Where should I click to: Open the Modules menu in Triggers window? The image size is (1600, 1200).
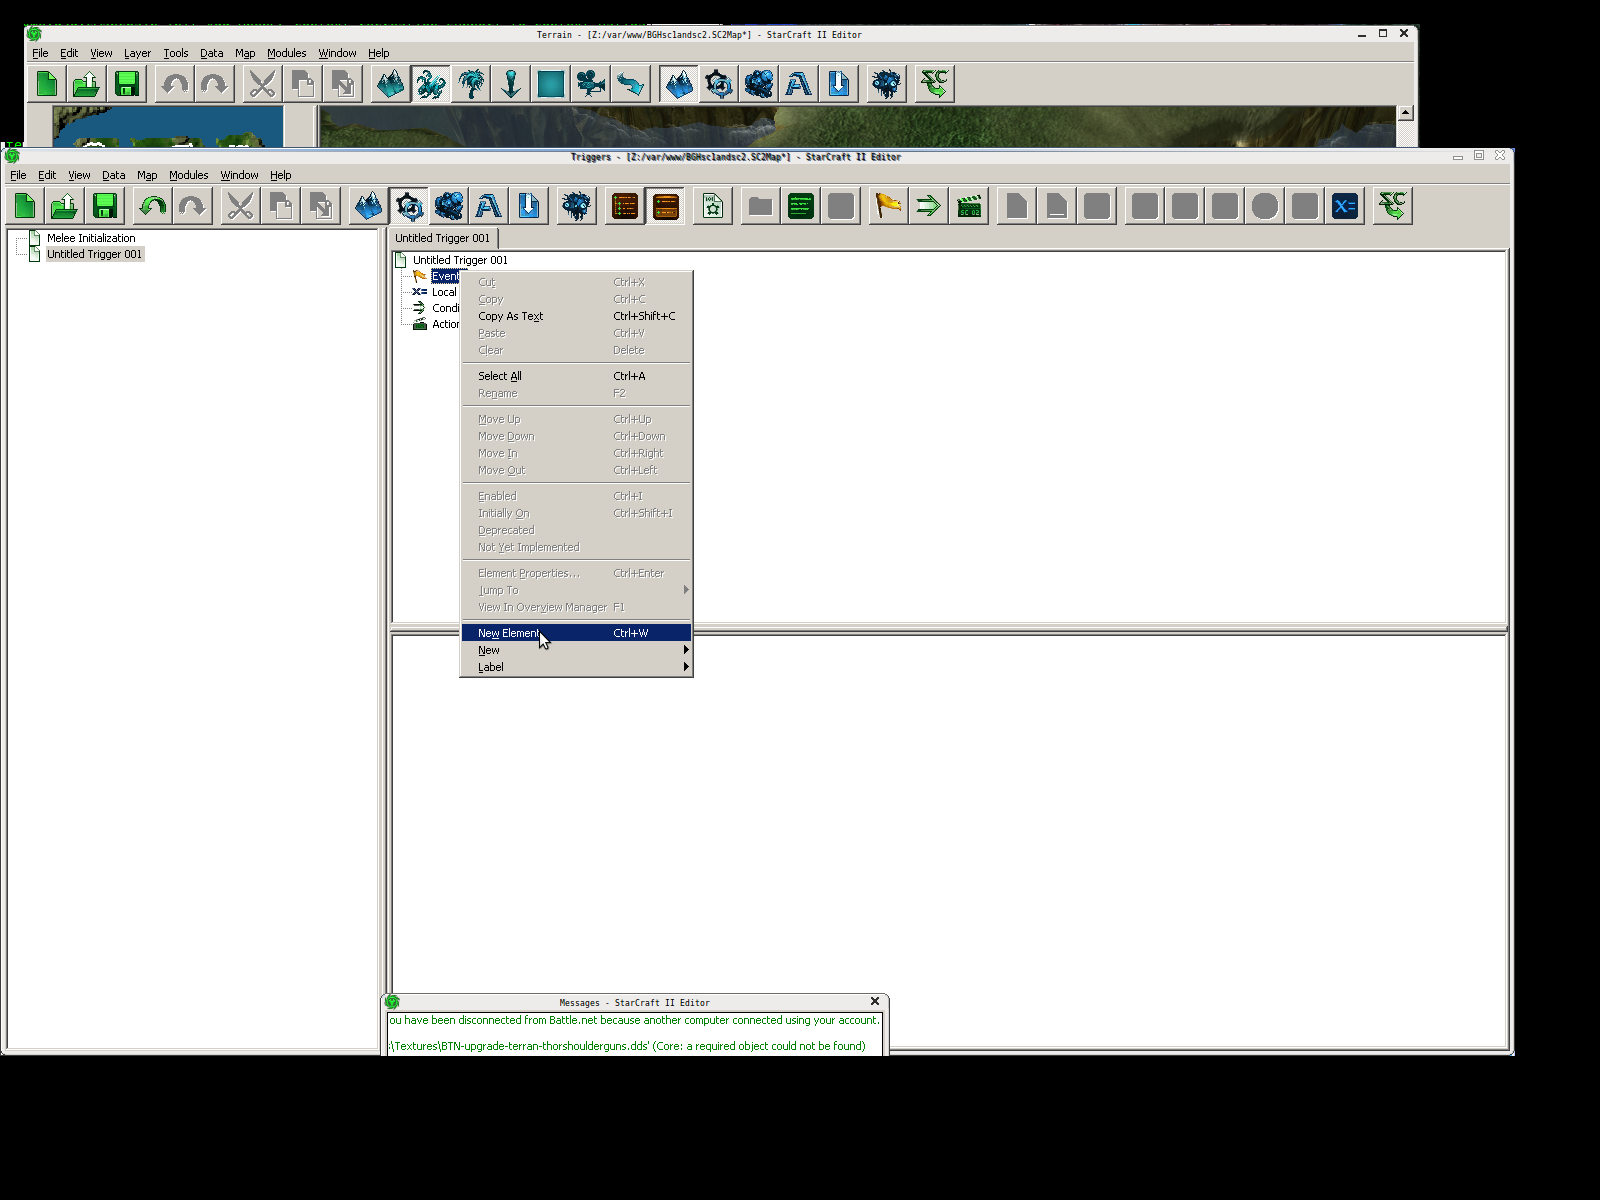pyautogui.click(x=188, y=175)
